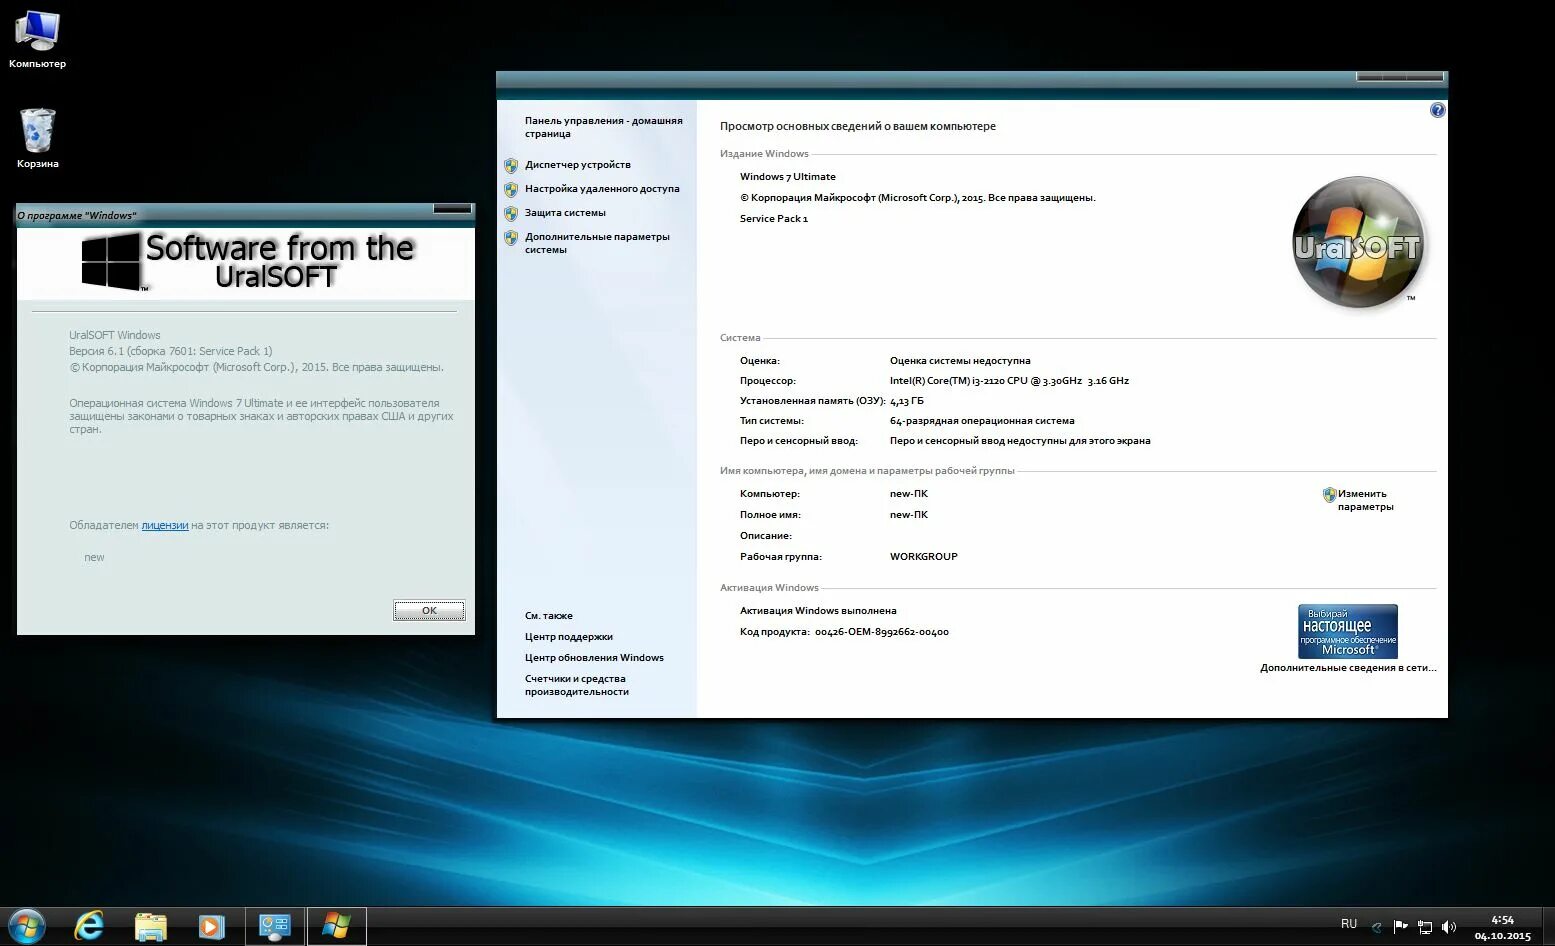The image size is (1555, 946).
Task: Select the Windows 7 Ultimate edition text
Action: (788, 177)
